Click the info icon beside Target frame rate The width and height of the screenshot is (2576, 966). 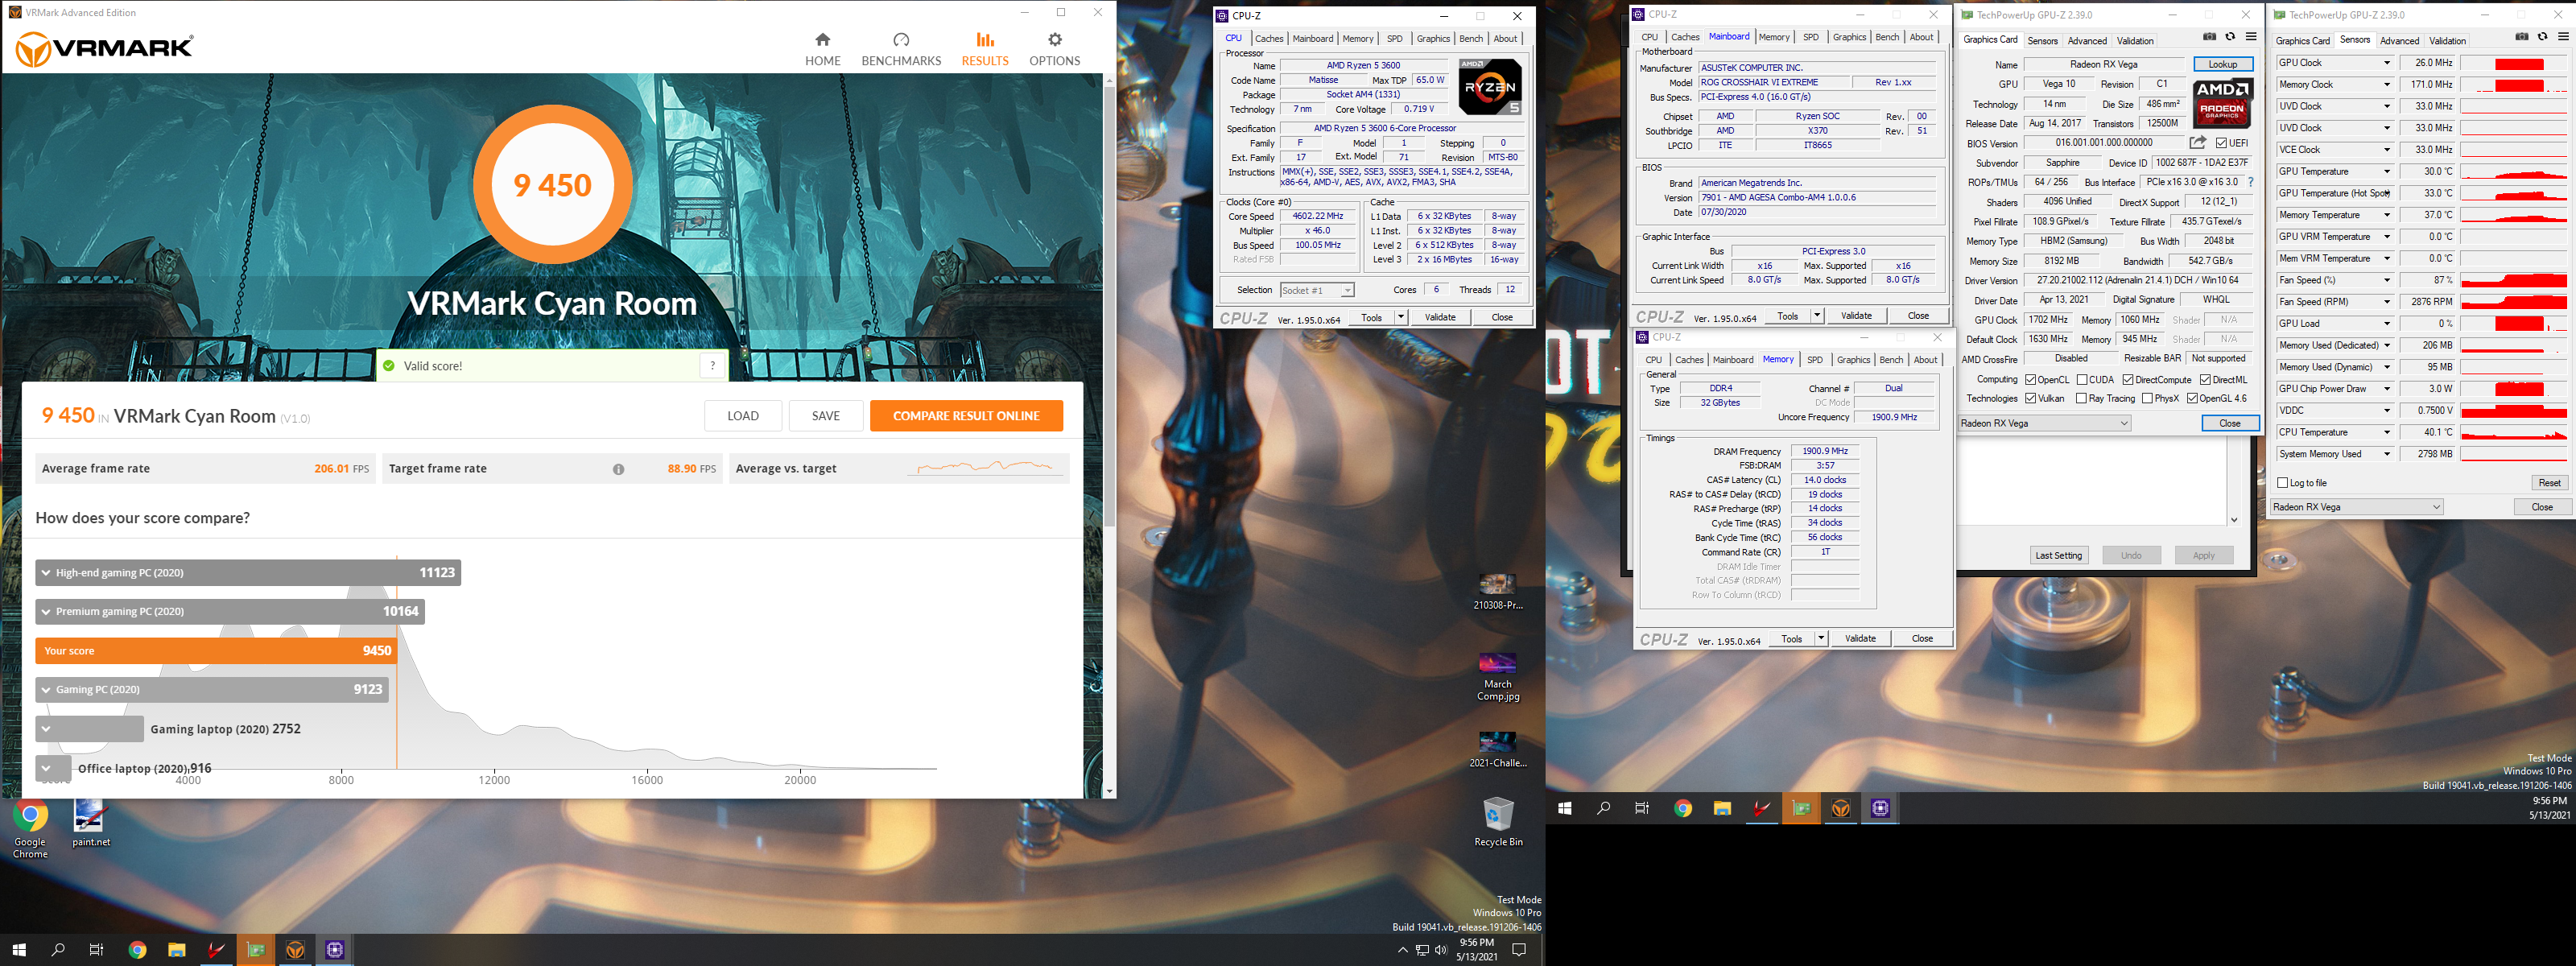(x=618, y=469)
